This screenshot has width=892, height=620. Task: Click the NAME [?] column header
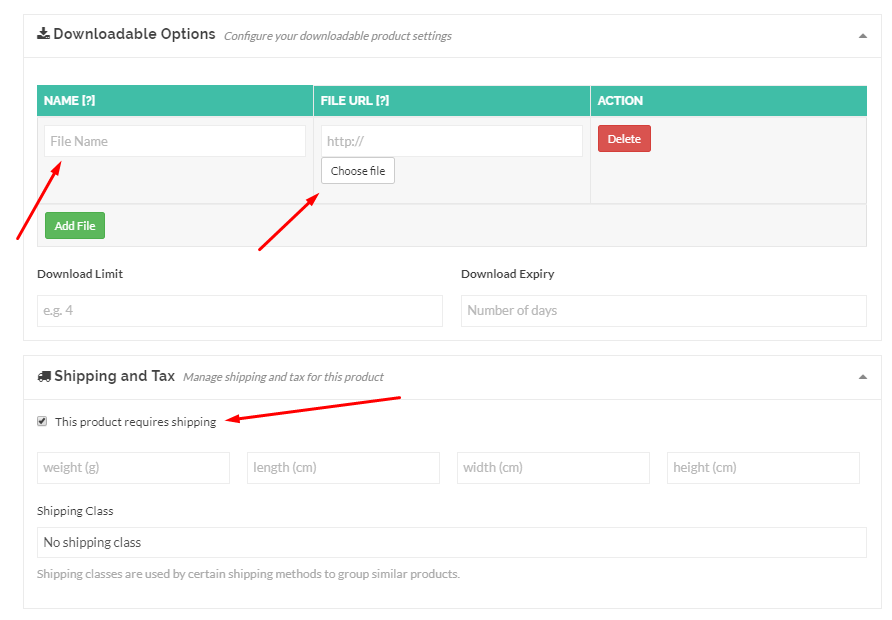(175, 101)
